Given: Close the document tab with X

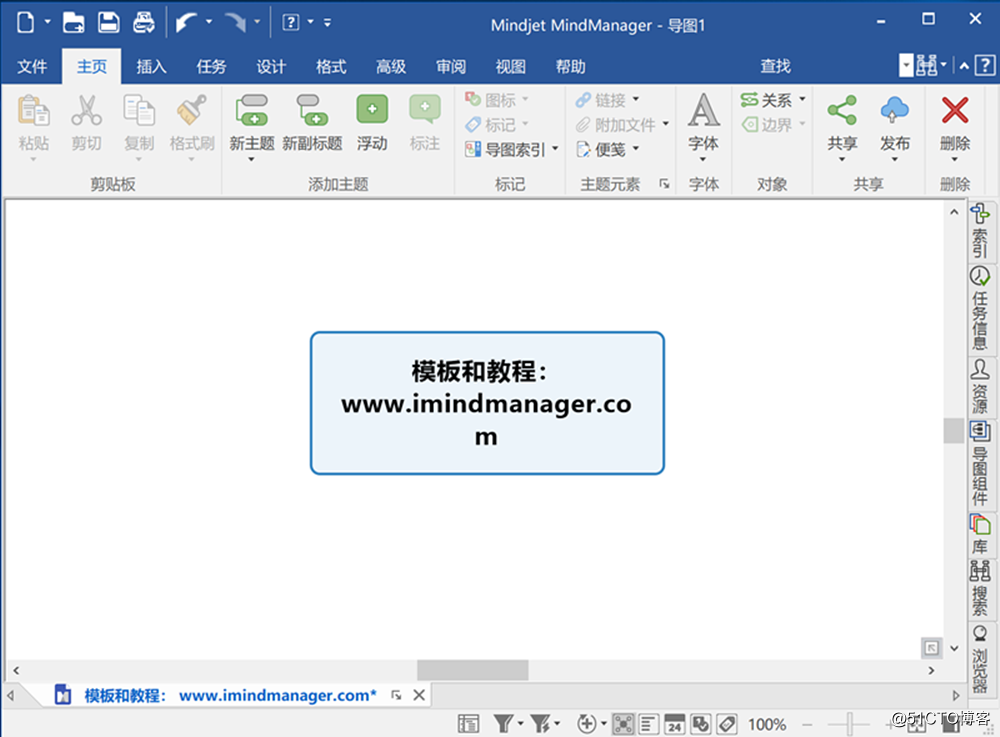Looking at the screenshot, I should [x=419, y=695].
